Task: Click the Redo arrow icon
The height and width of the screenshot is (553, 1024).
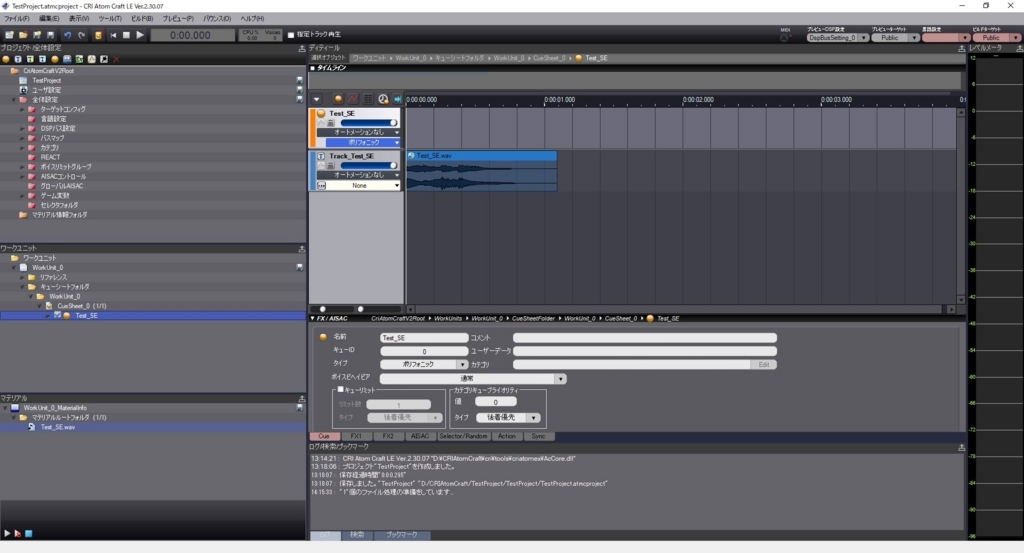Action: [x=81, y=35]
